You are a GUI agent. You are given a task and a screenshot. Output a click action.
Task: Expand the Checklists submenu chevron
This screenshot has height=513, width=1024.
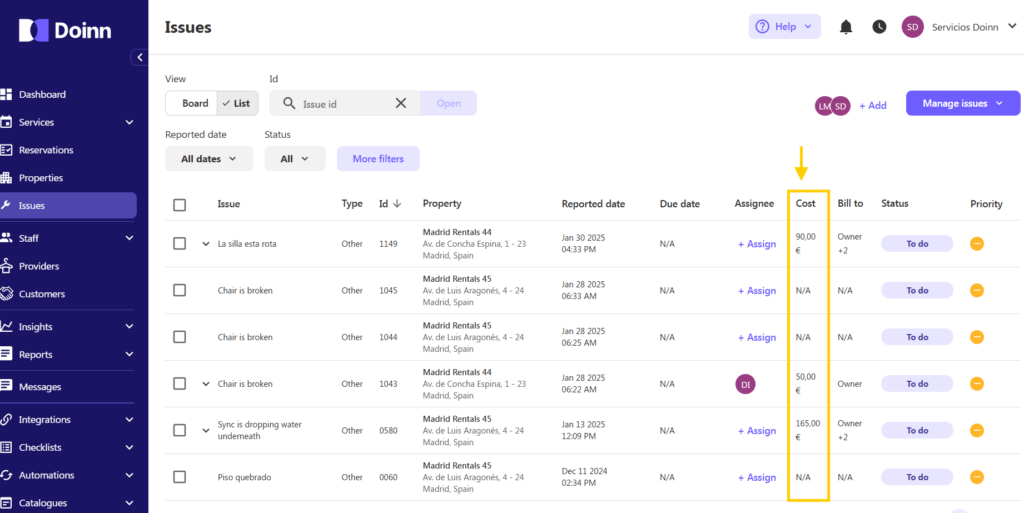tap(129, 448)
